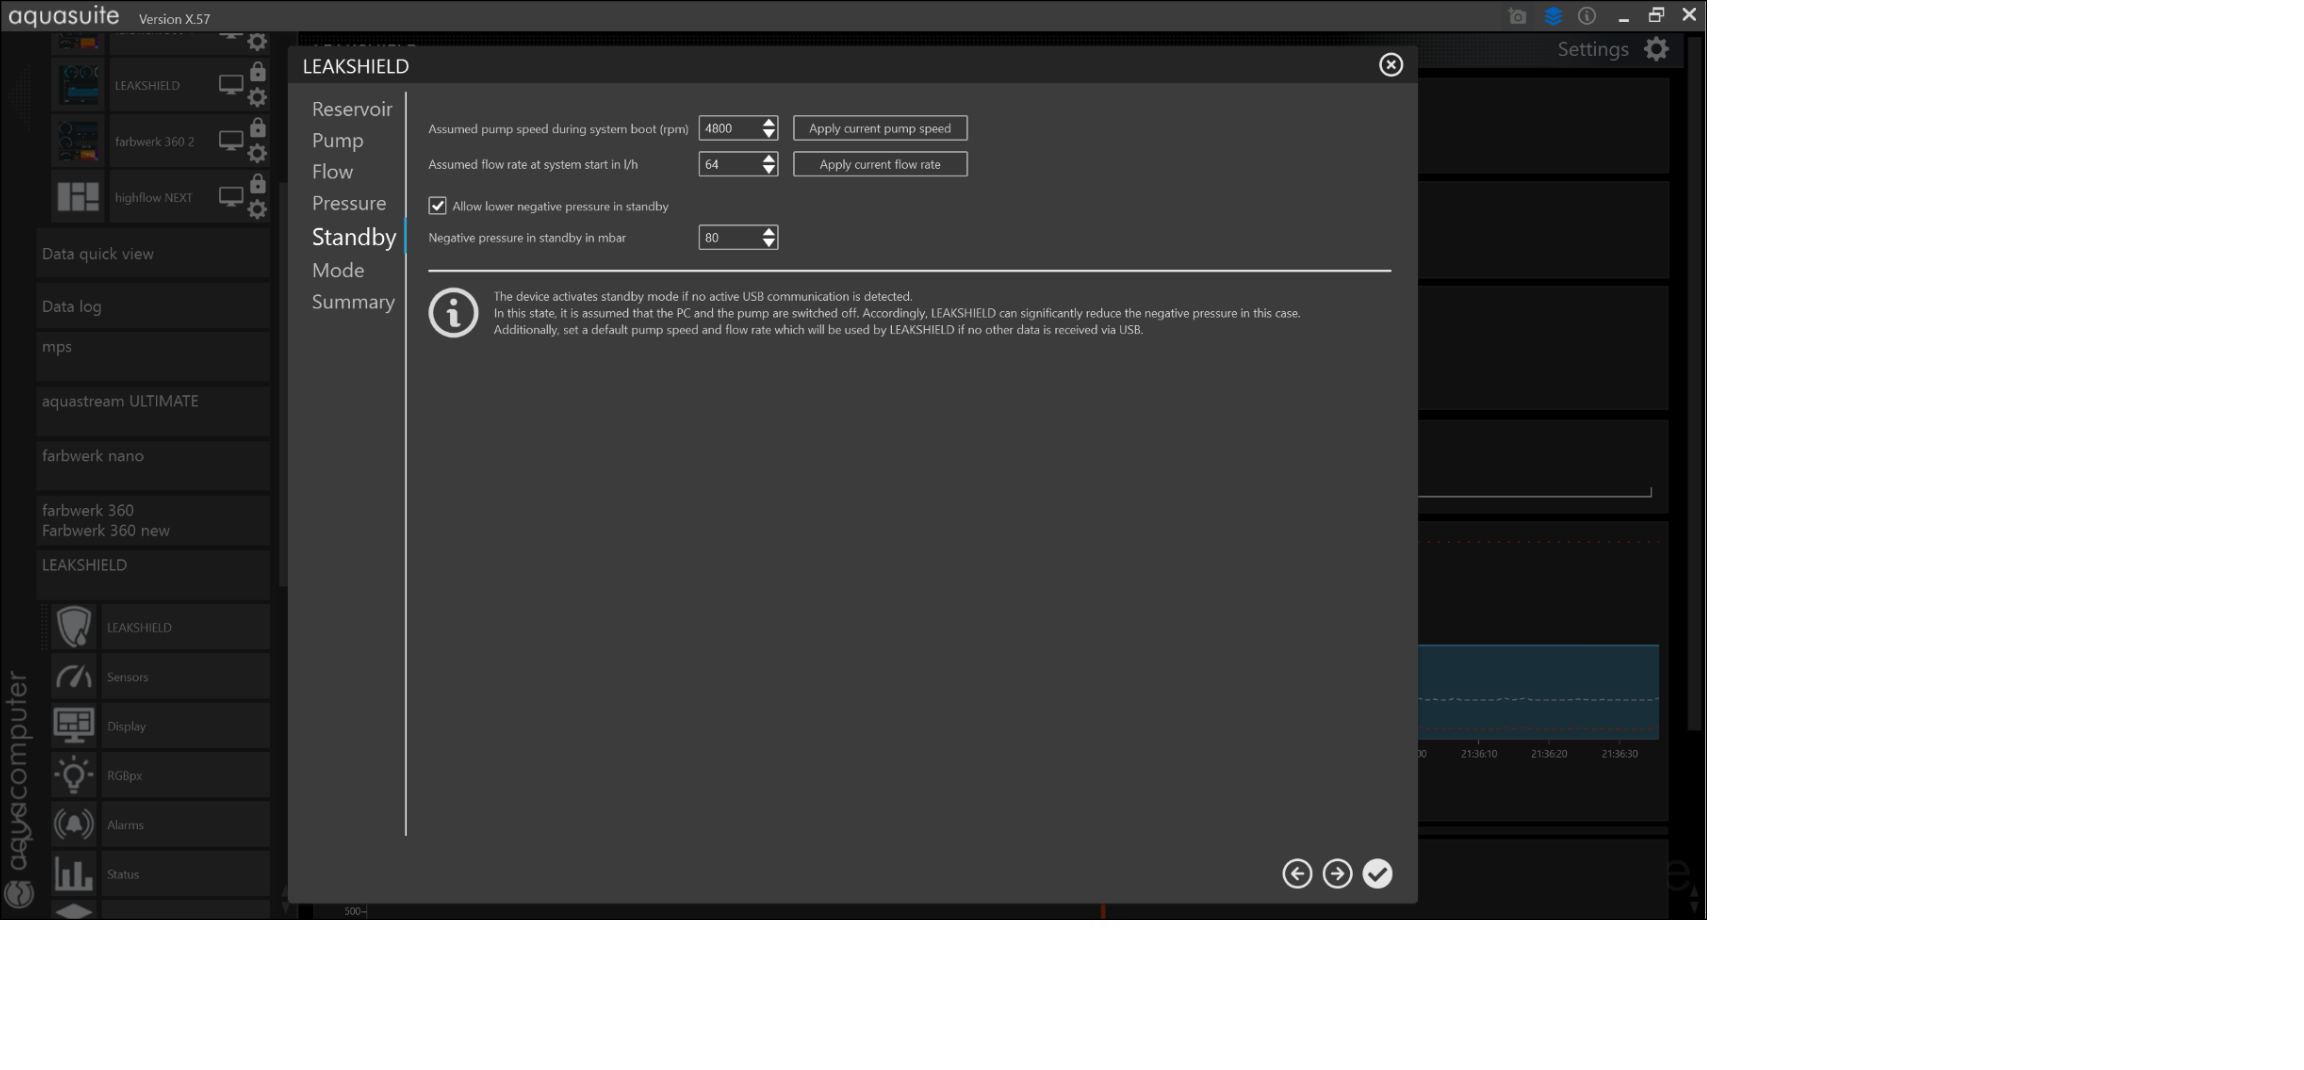The height and width of the screenshot is (1070, 2304).
Task: Increase the assumed flow rate value
Action: click(769, 159)
